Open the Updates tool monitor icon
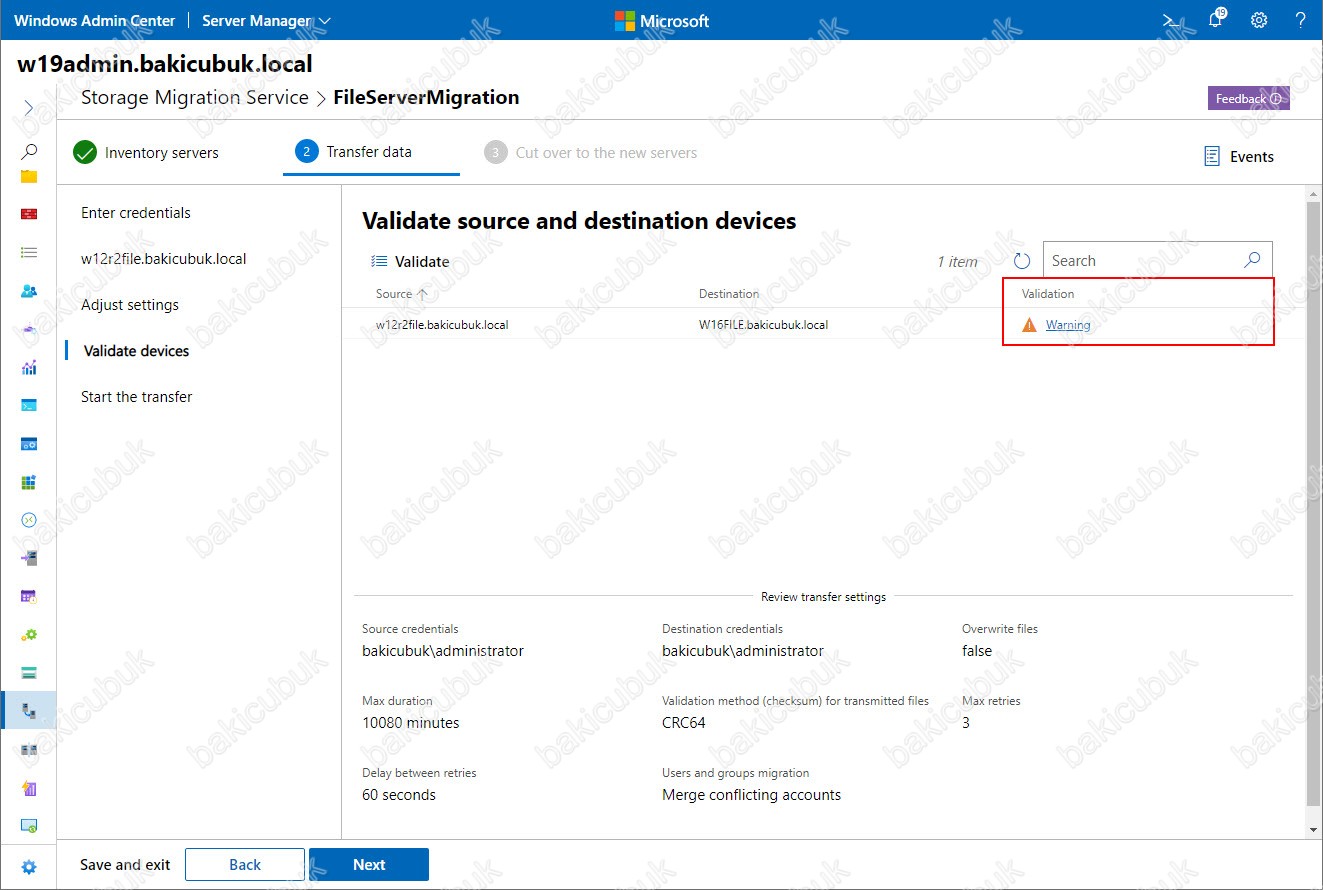Viewport: 1323px width, 890px height. pos(29,826)
